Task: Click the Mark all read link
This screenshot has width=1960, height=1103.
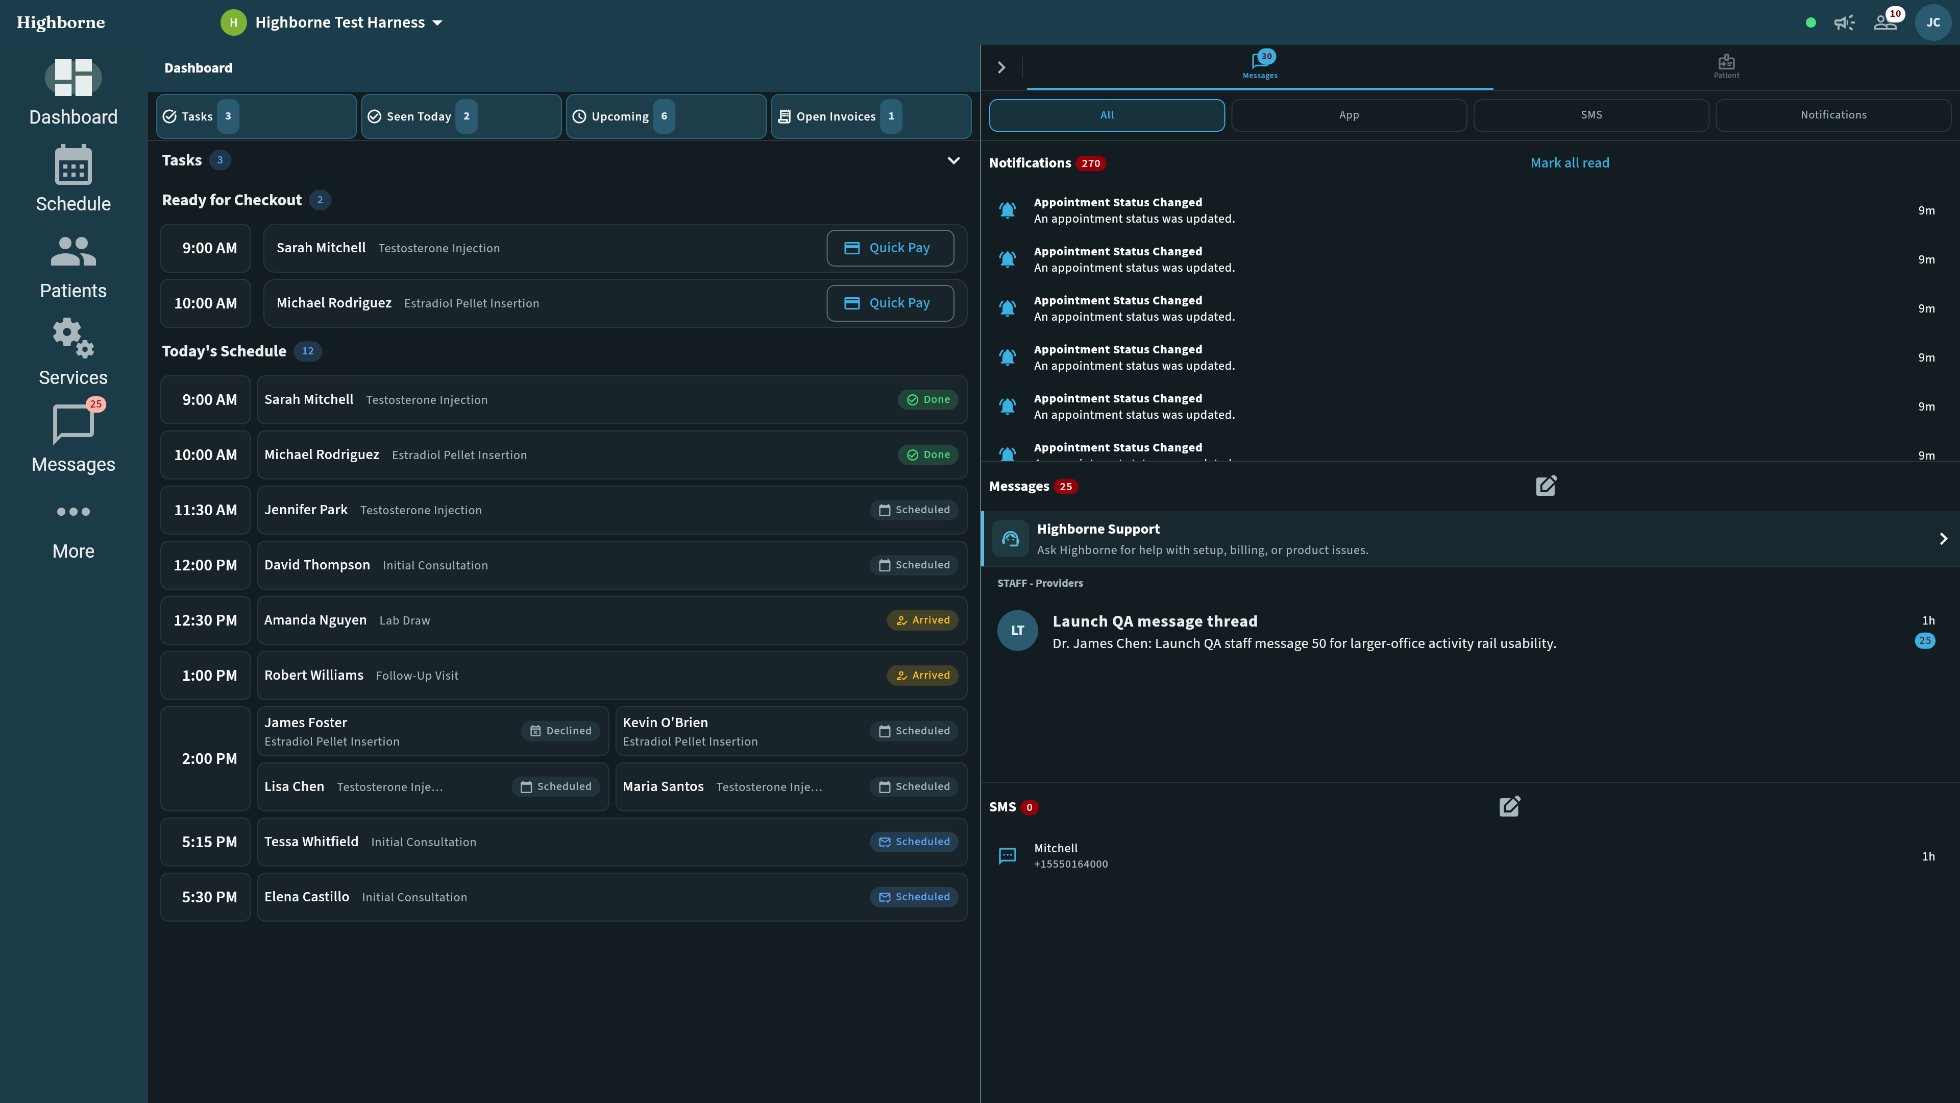Action: click(x=1570, y=163)
